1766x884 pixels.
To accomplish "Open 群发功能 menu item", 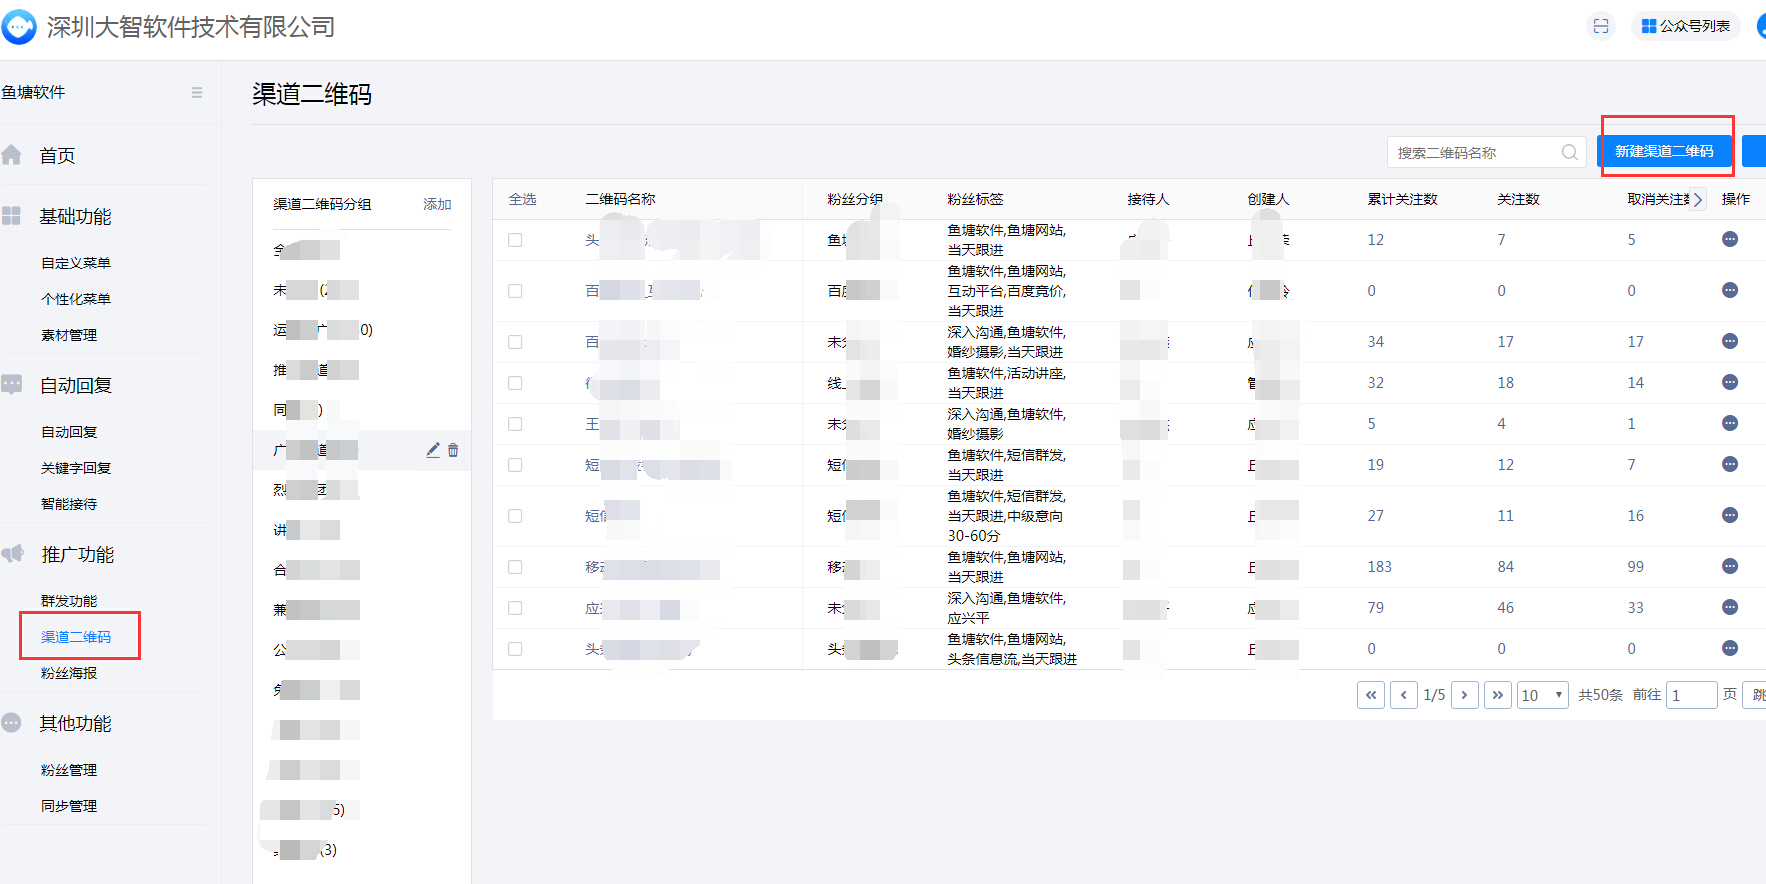I will click(x=69, y=601).
